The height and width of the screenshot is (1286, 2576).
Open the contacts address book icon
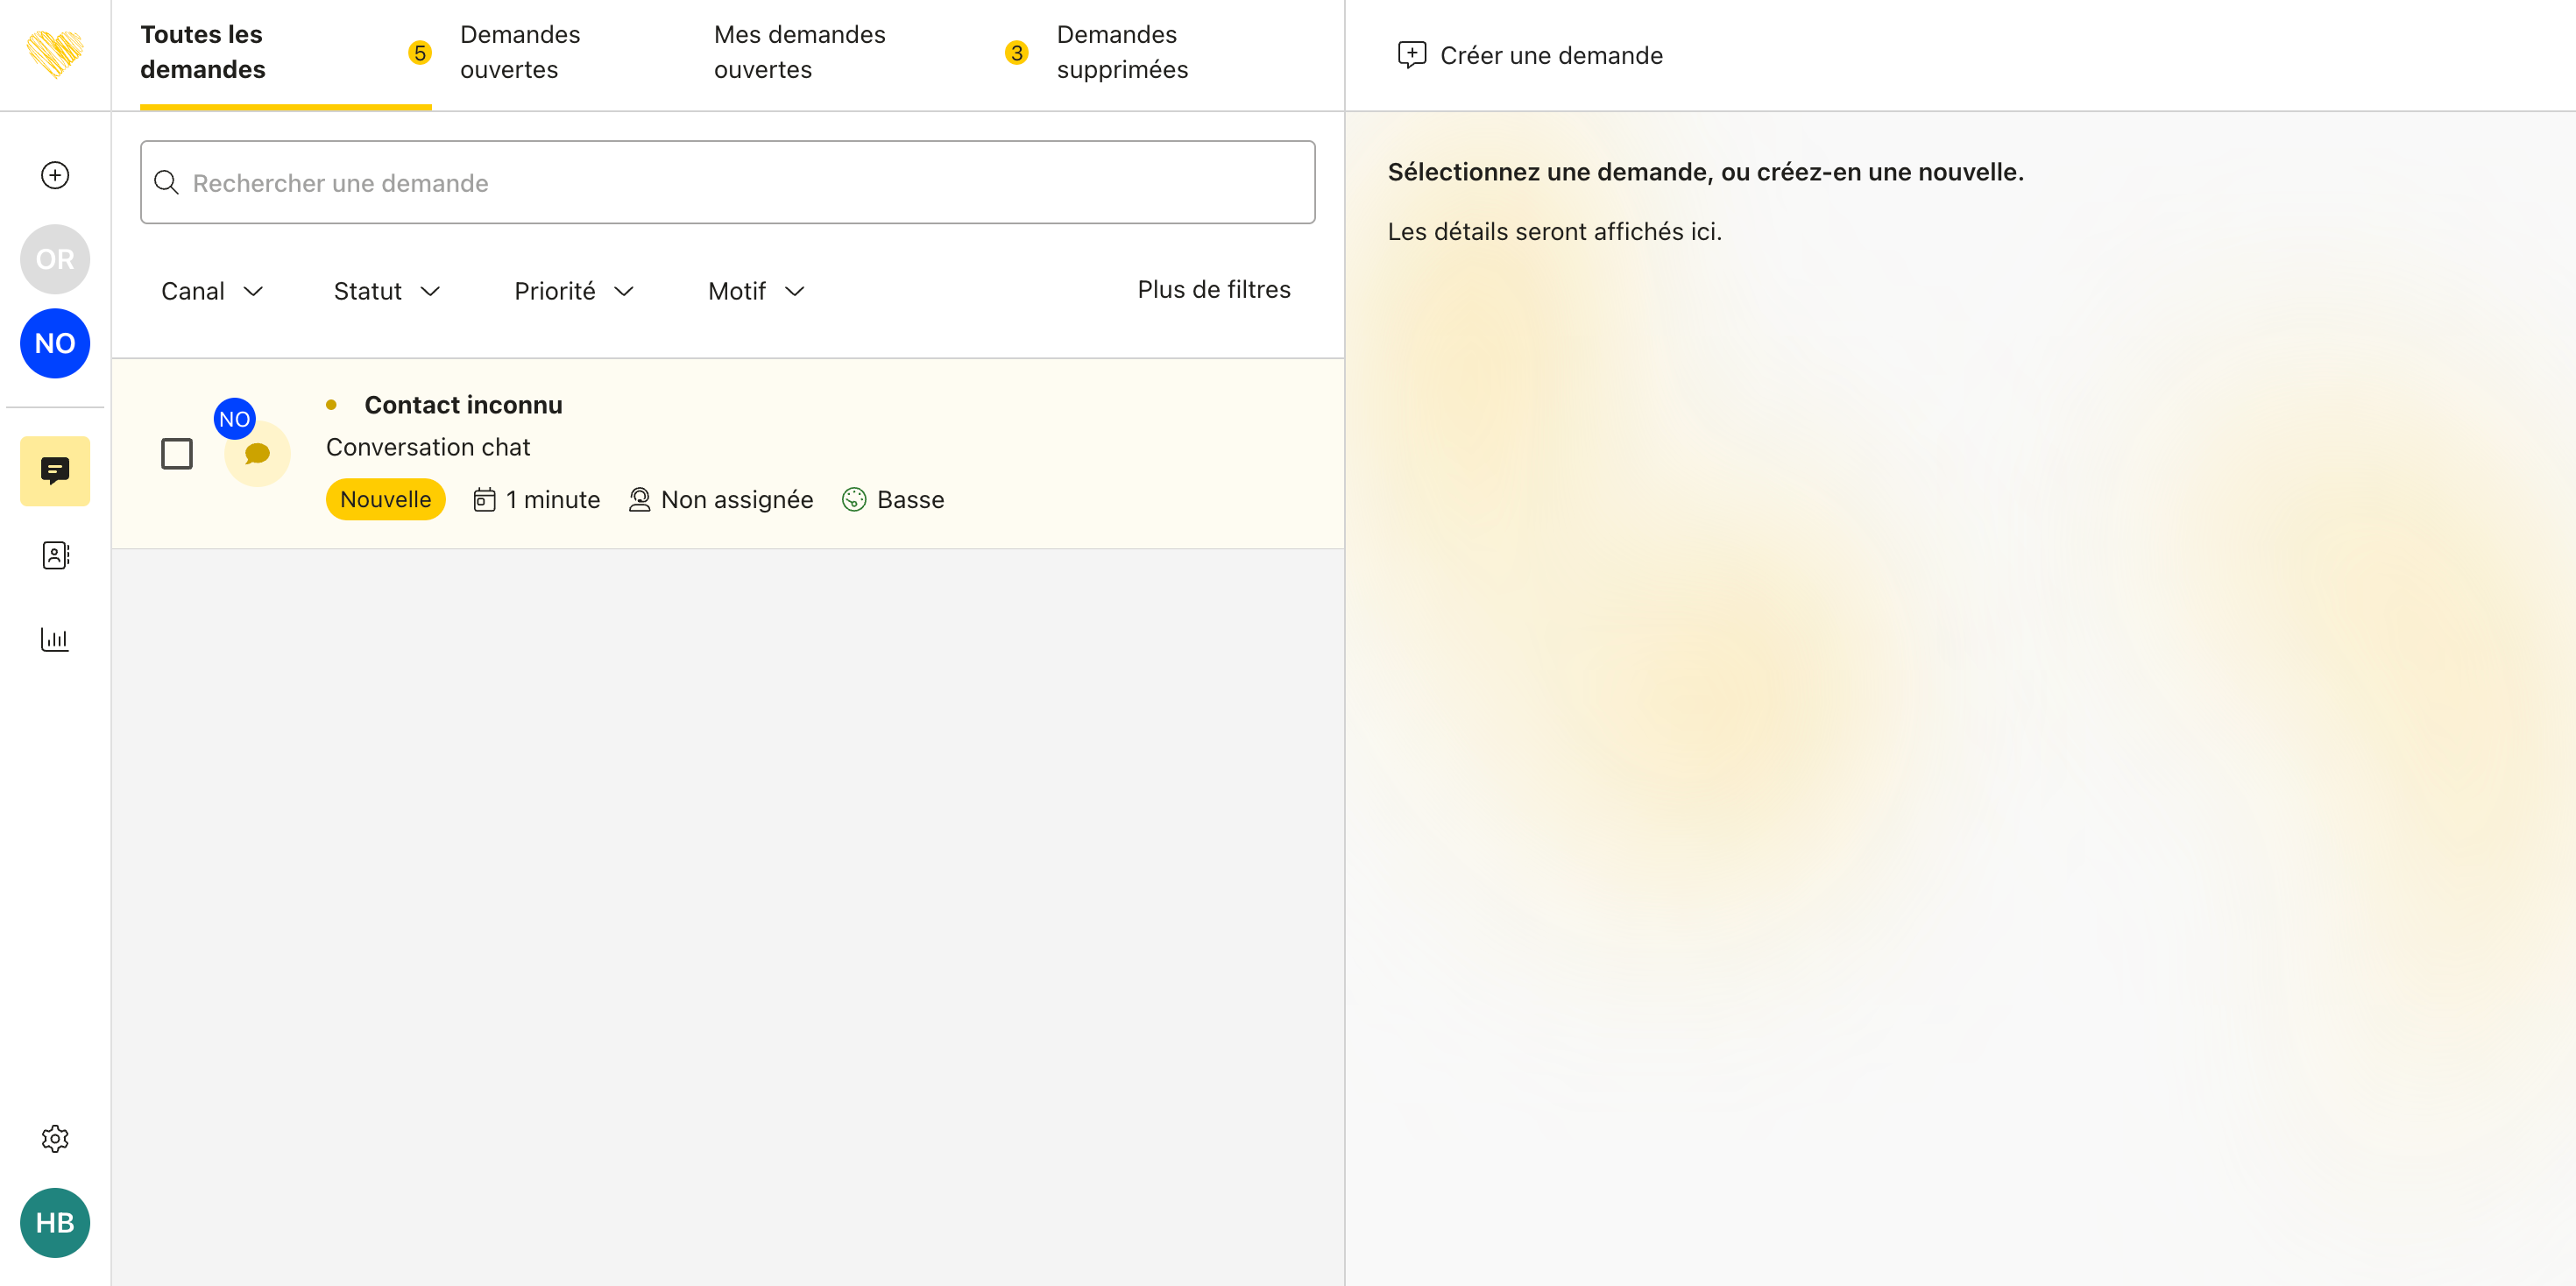(55, 555)
